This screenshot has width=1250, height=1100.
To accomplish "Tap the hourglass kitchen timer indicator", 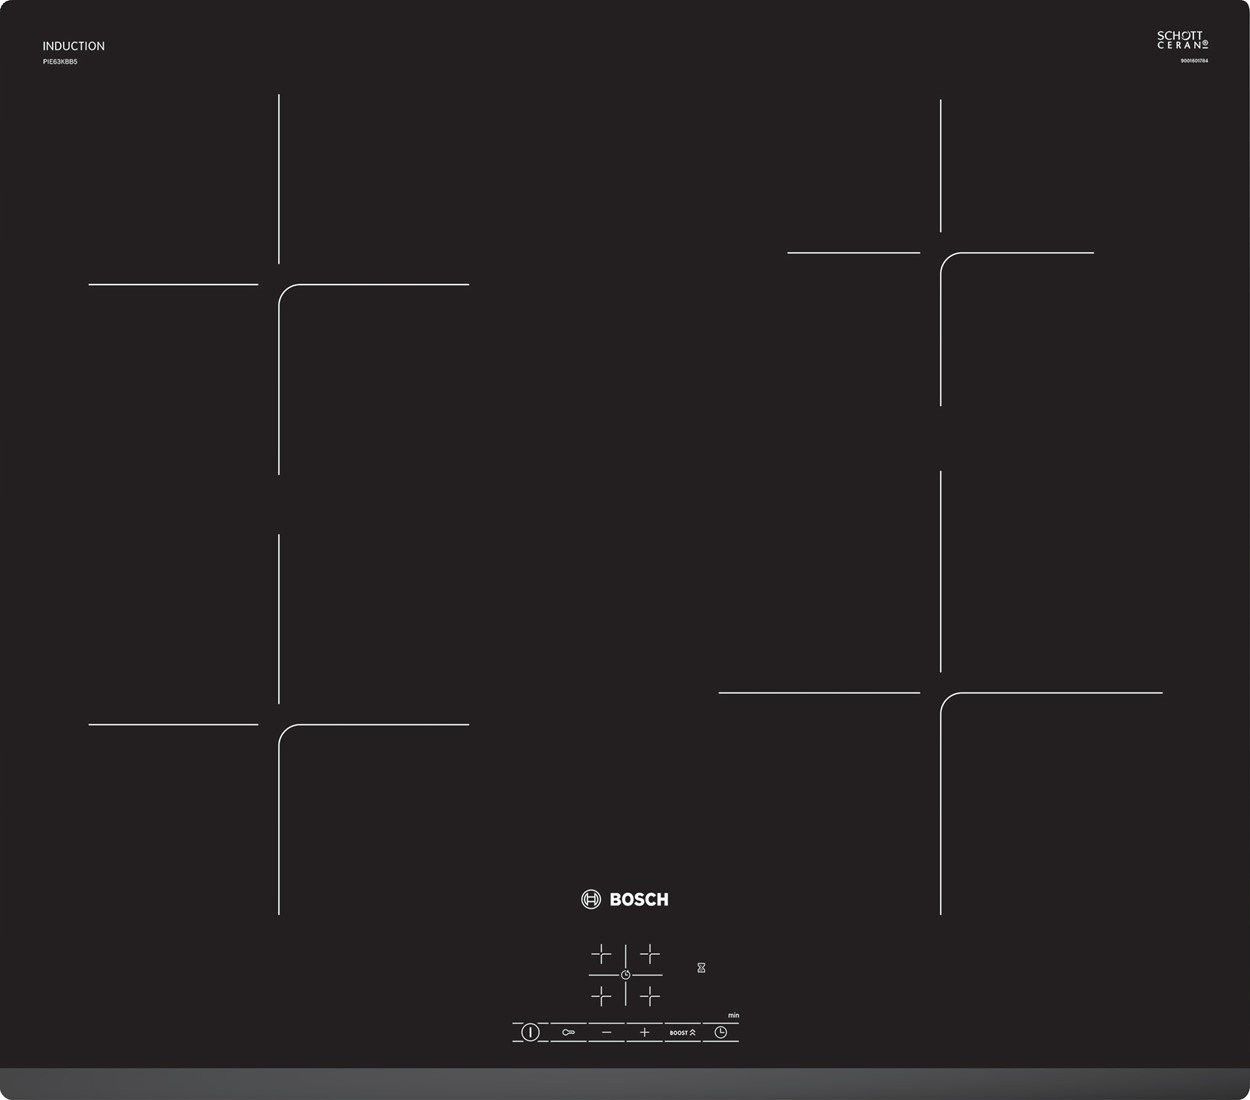I will coord(701,967).
